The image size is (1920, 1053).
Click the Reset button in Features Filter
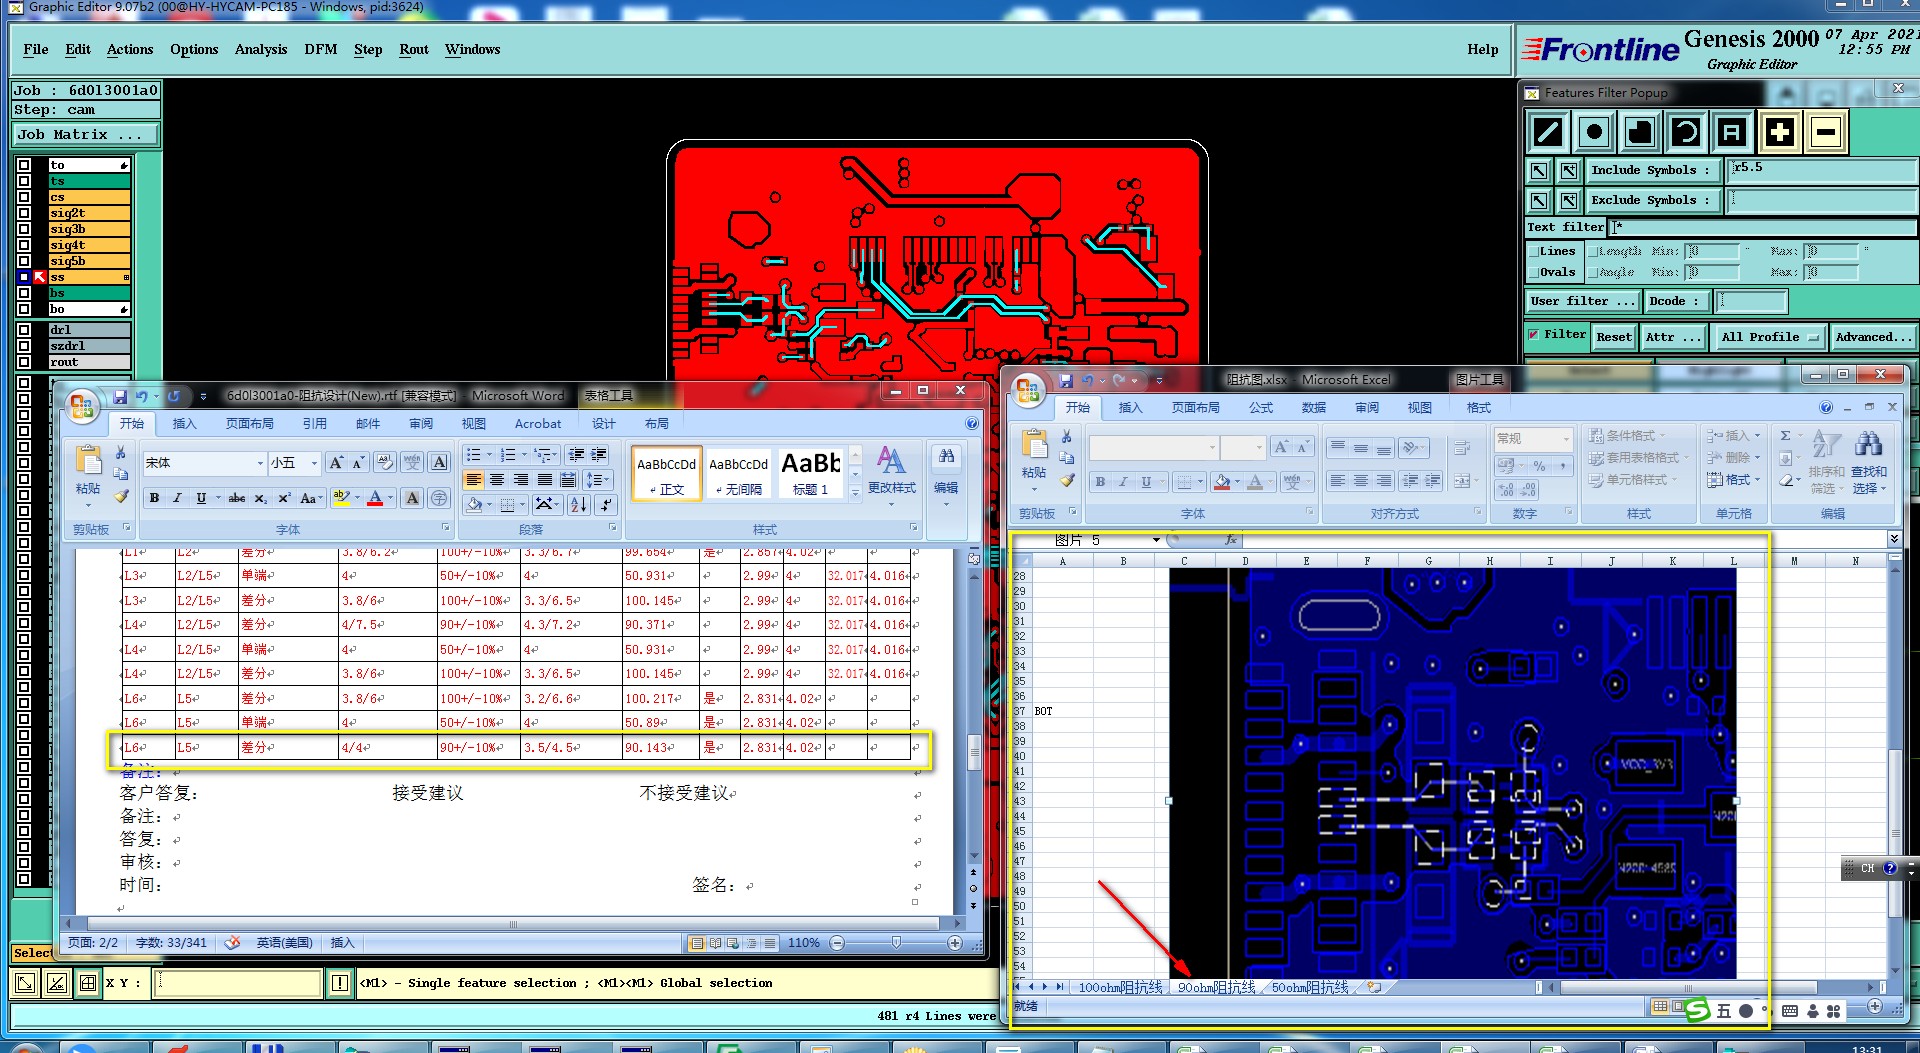tap(1614, 338)
